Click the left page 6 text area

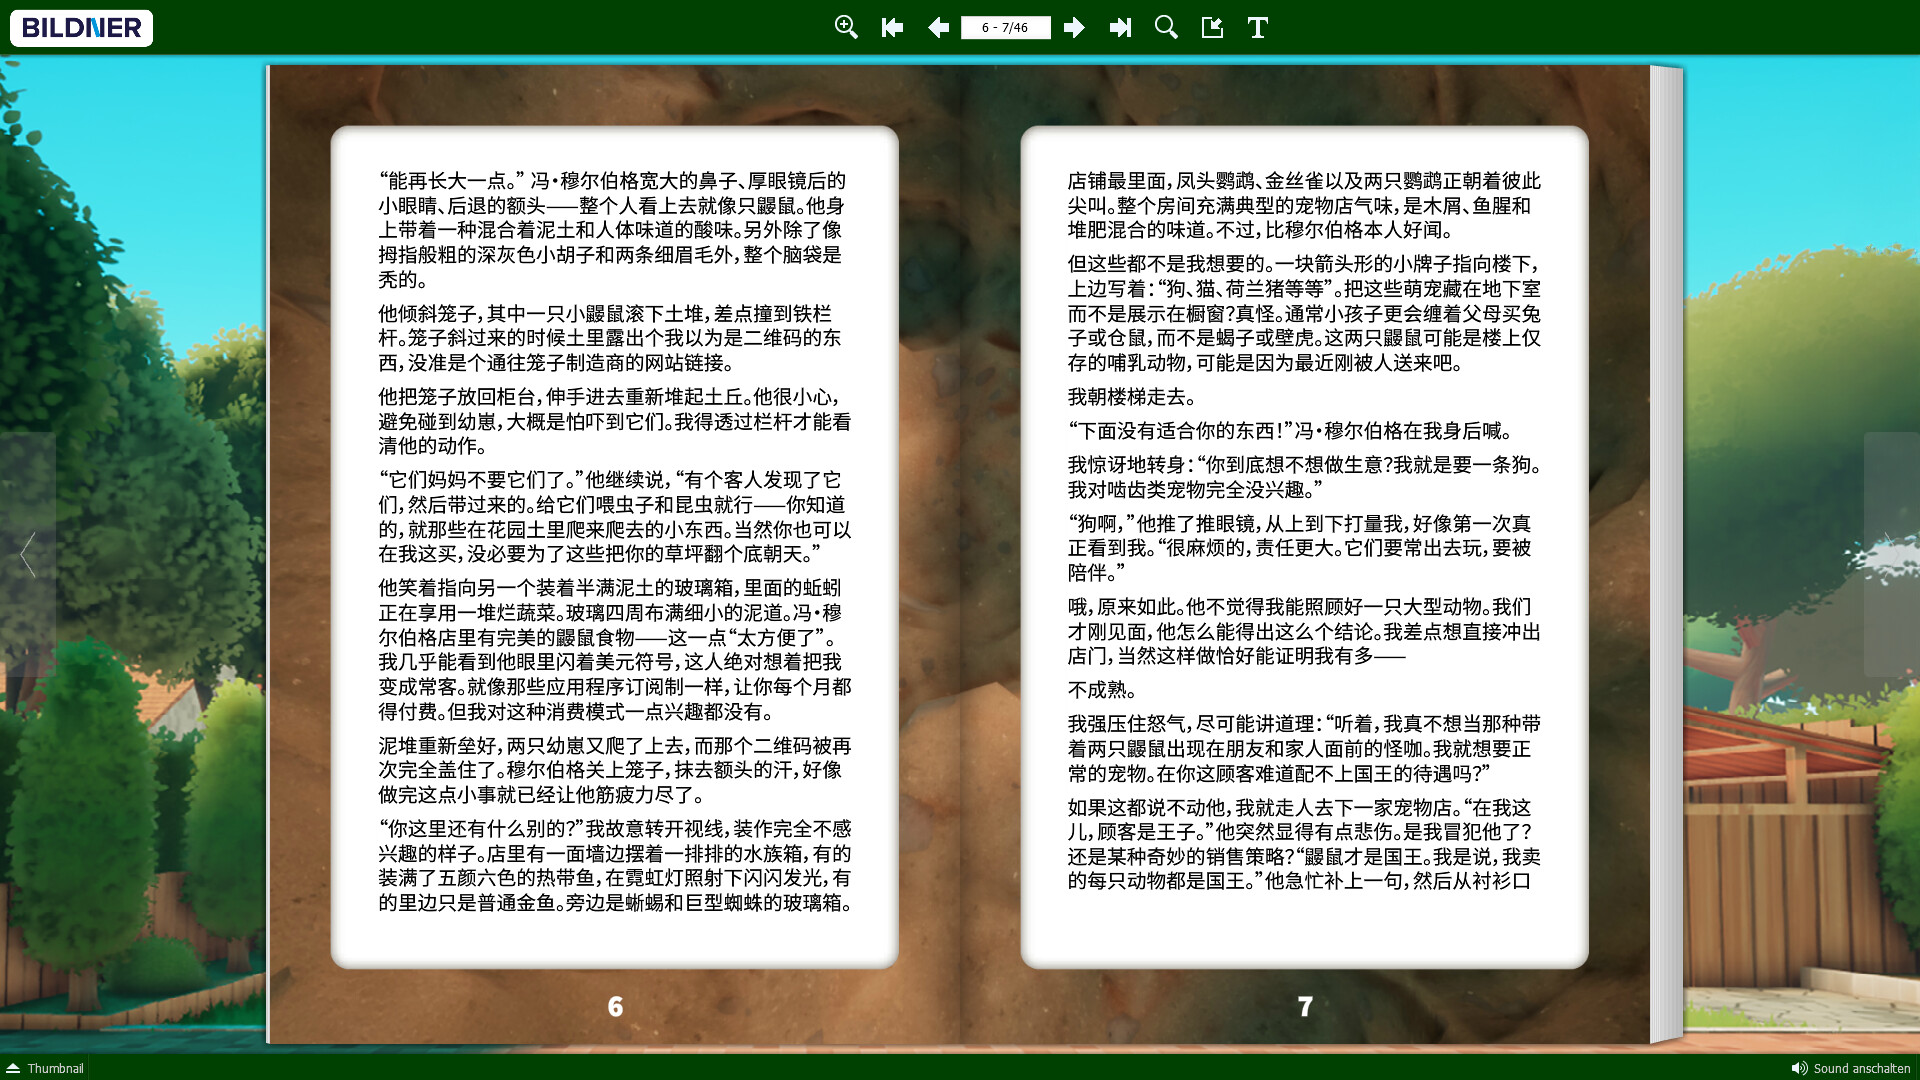(x=614, y=545)
